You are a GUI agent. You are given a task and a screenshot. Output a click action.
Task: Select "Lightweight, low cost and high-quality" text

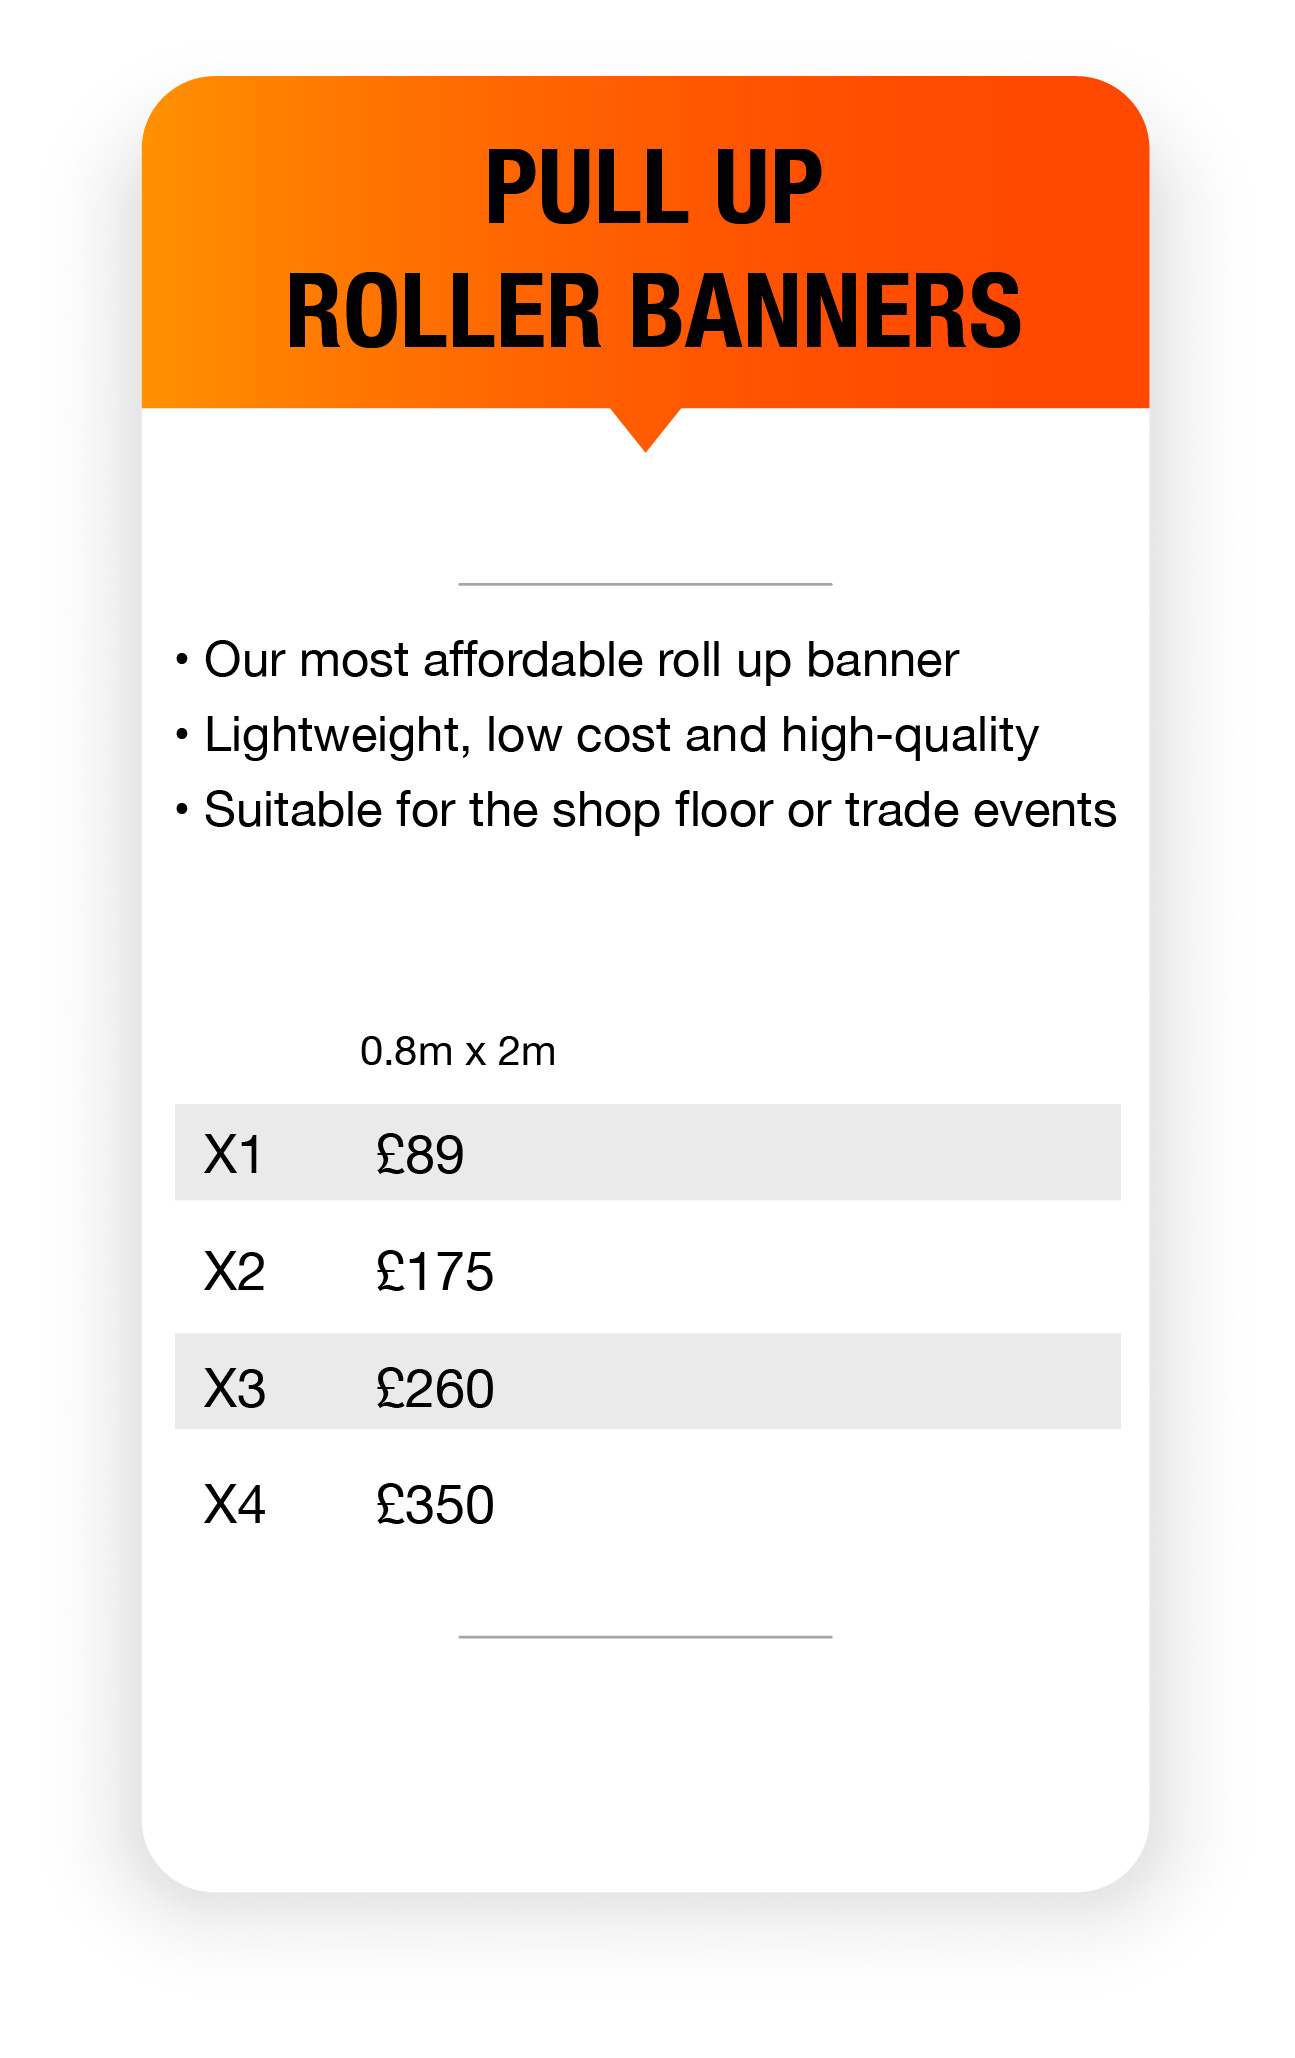[x=621, y=736]
